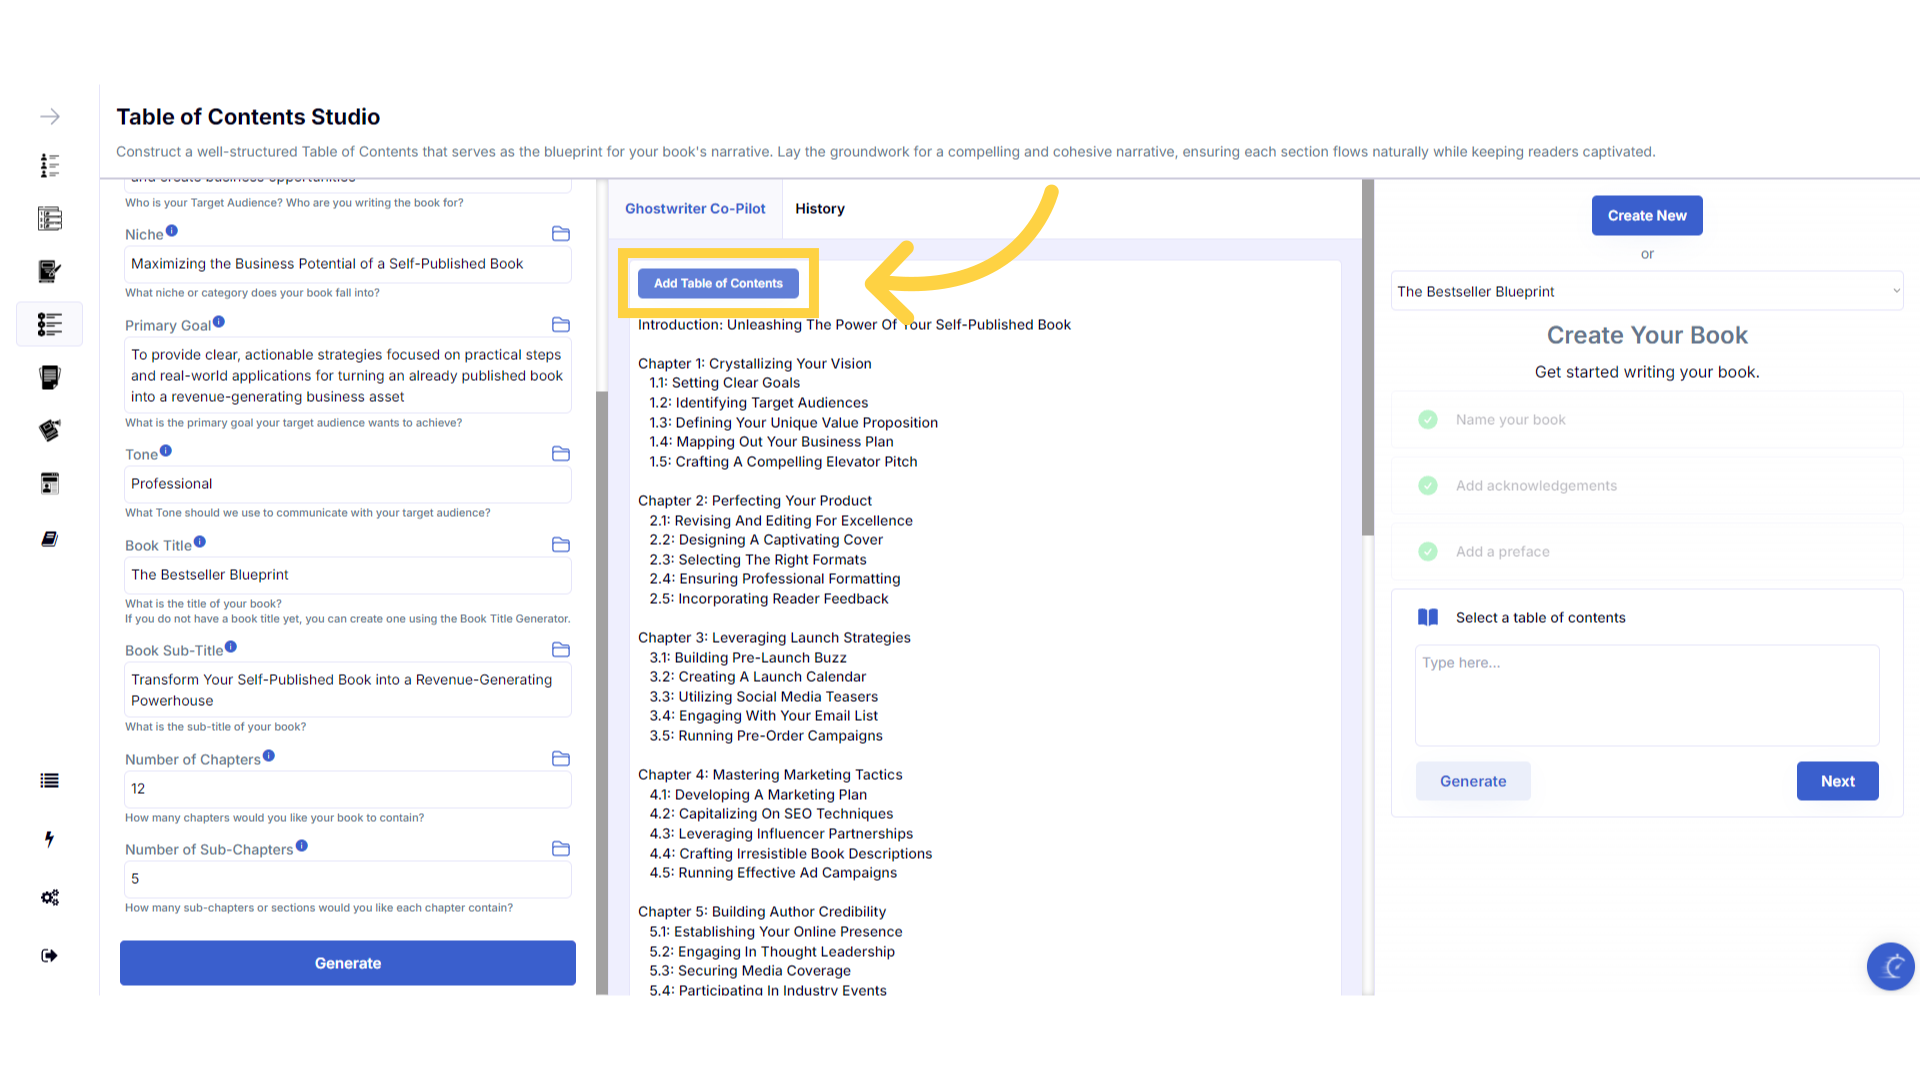Toggle the Name your book checkmark
This screenshot has width=1920, height=1080.
tap(1428, 420)
